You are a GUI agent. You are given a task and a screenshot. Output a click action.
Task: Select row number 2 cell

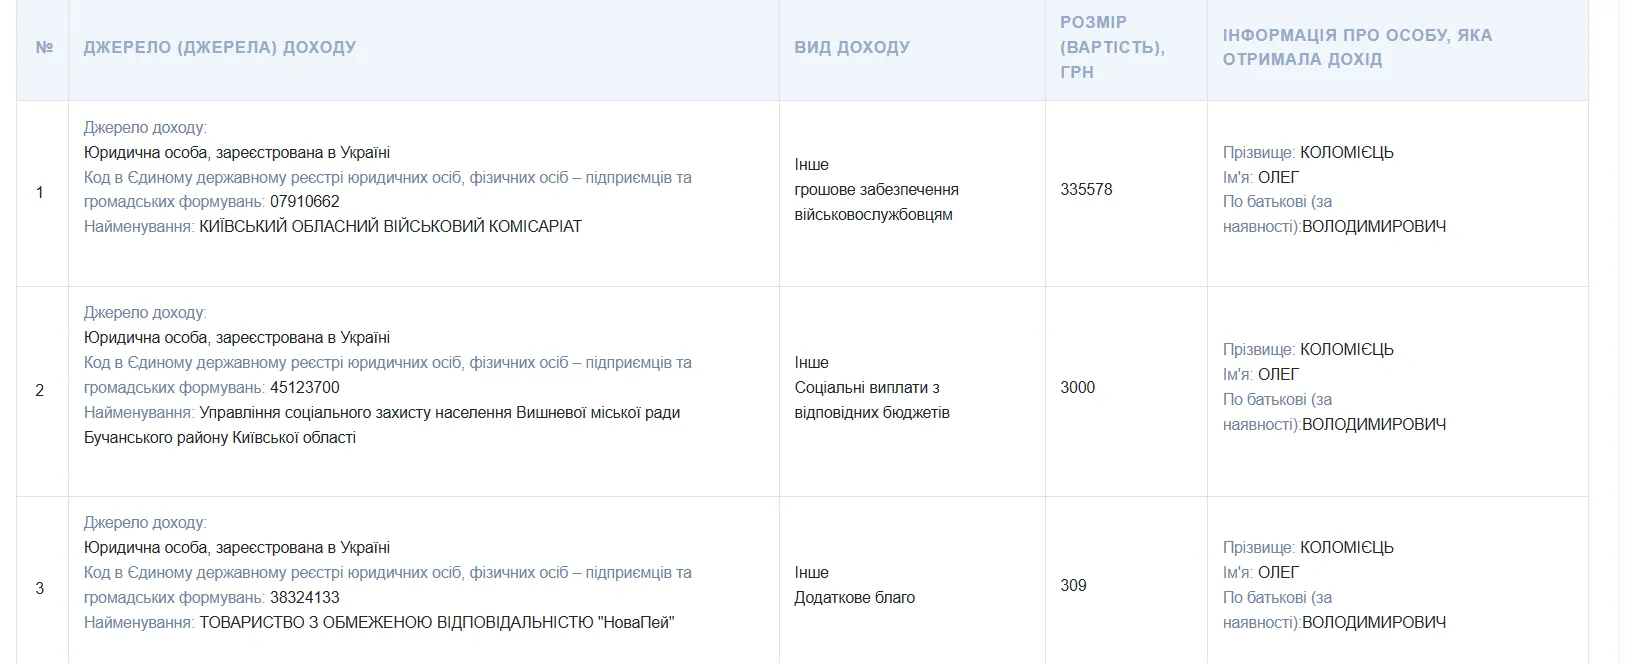tap(40, 390)
